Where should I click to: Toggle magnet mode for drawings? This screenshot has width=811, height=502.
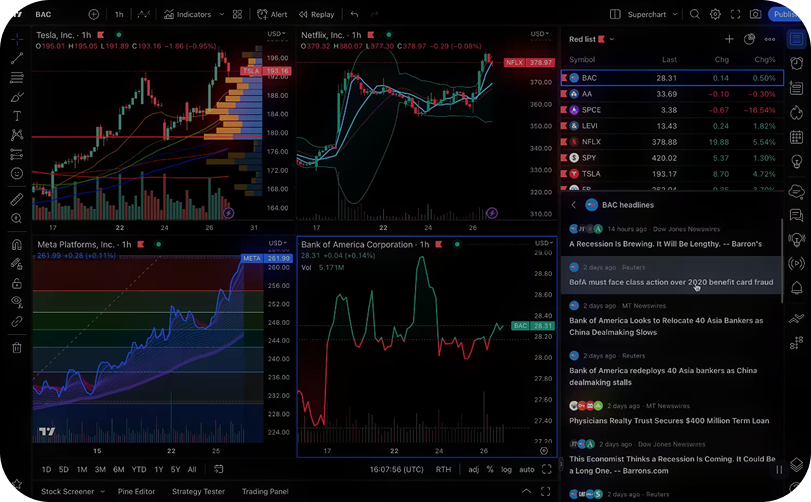coord(17,244)
